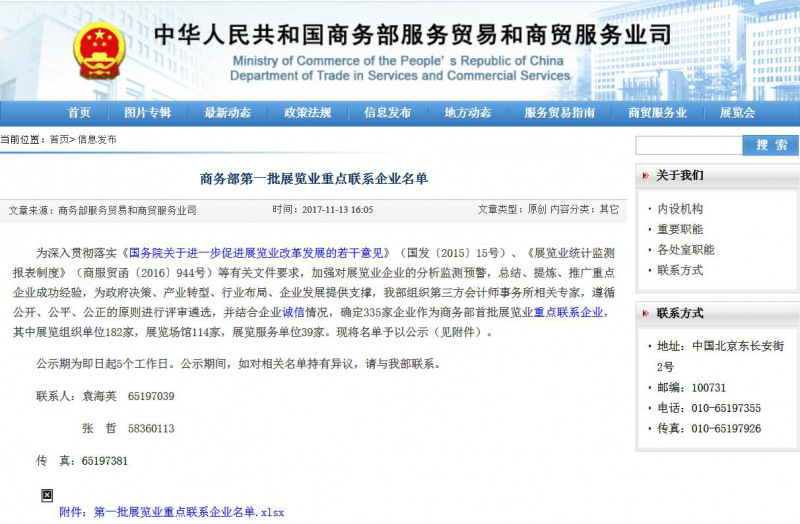800x524 pixels.
Task: Open the 展览会 navigation item
Action: tap(737, 113)
